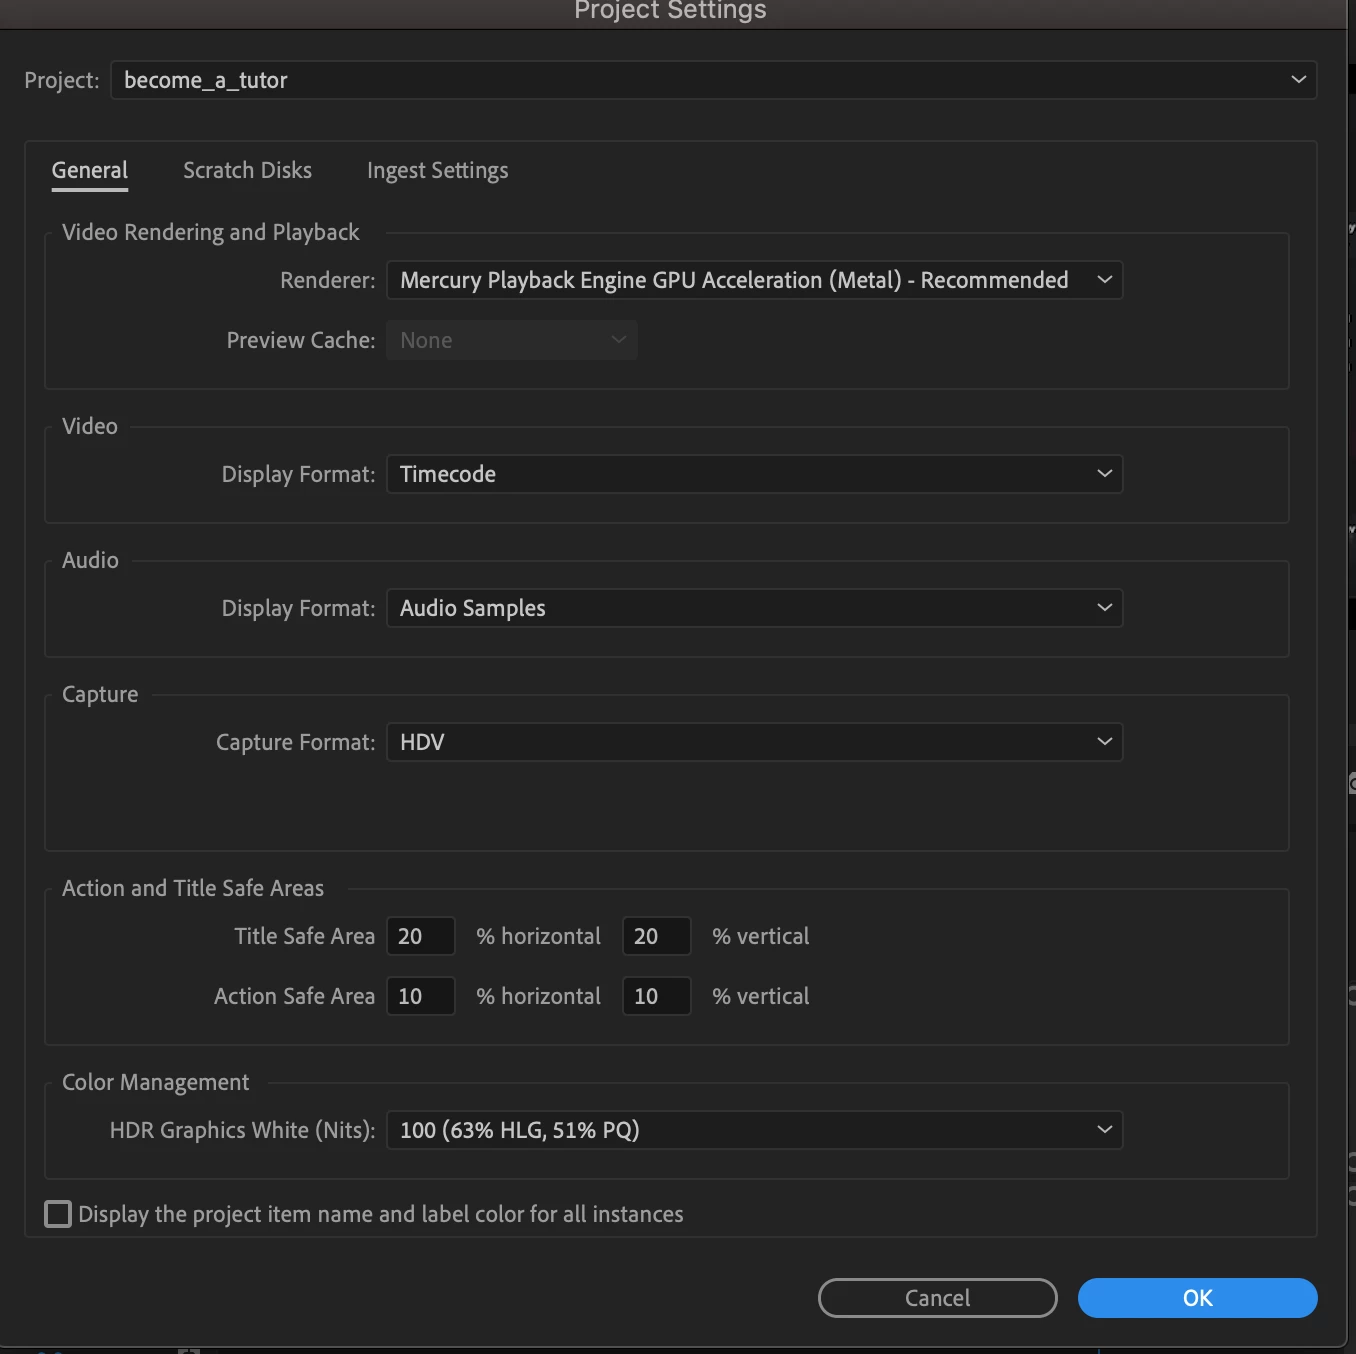Click the Video Rendering and Playback heading
The height and width of the screenshot is (1354, 1356).
coord(210,232)
